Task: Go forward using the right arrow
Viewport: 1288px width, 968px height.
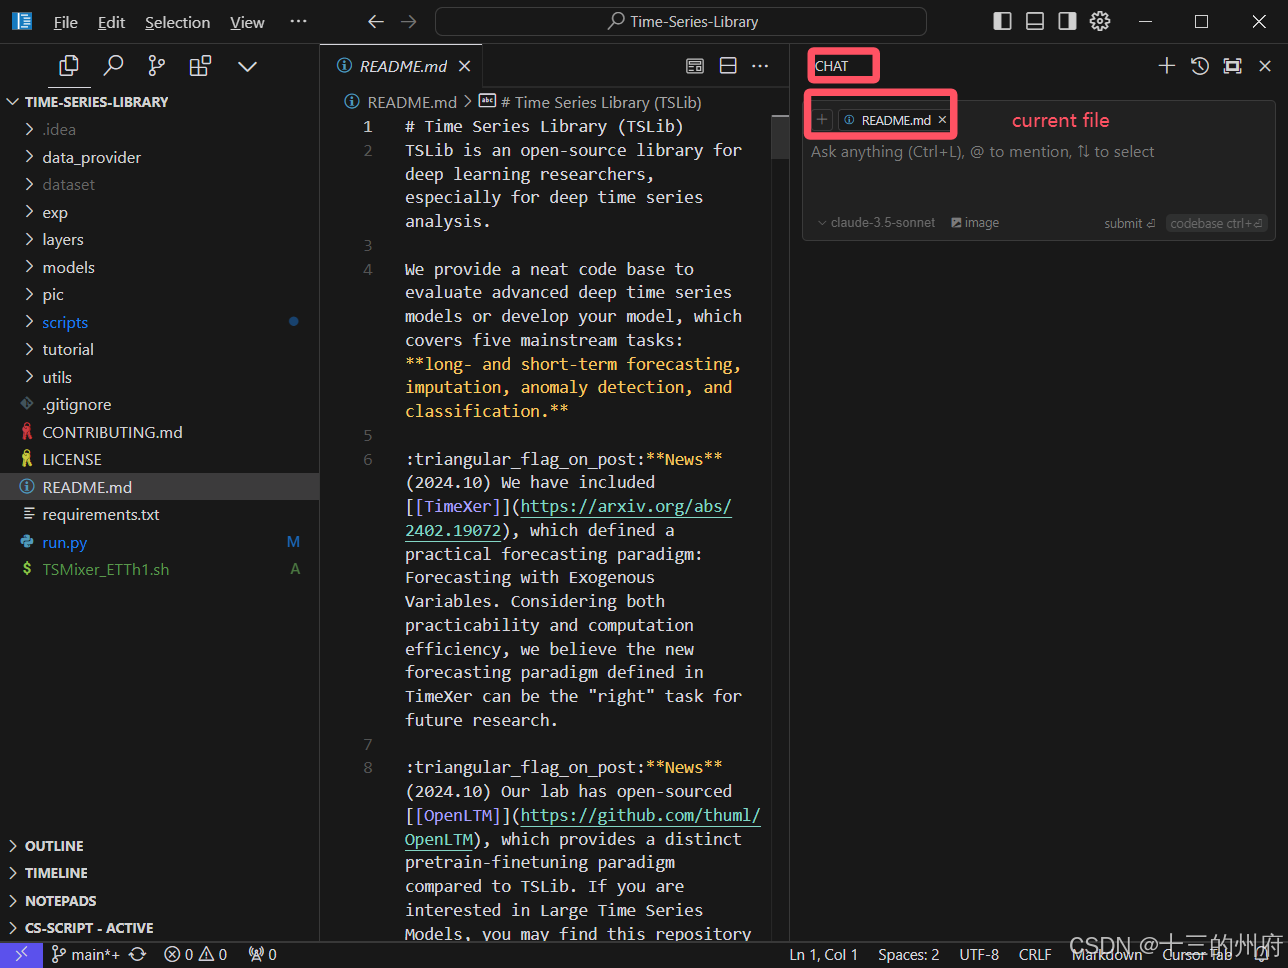Action: (408, 21)
